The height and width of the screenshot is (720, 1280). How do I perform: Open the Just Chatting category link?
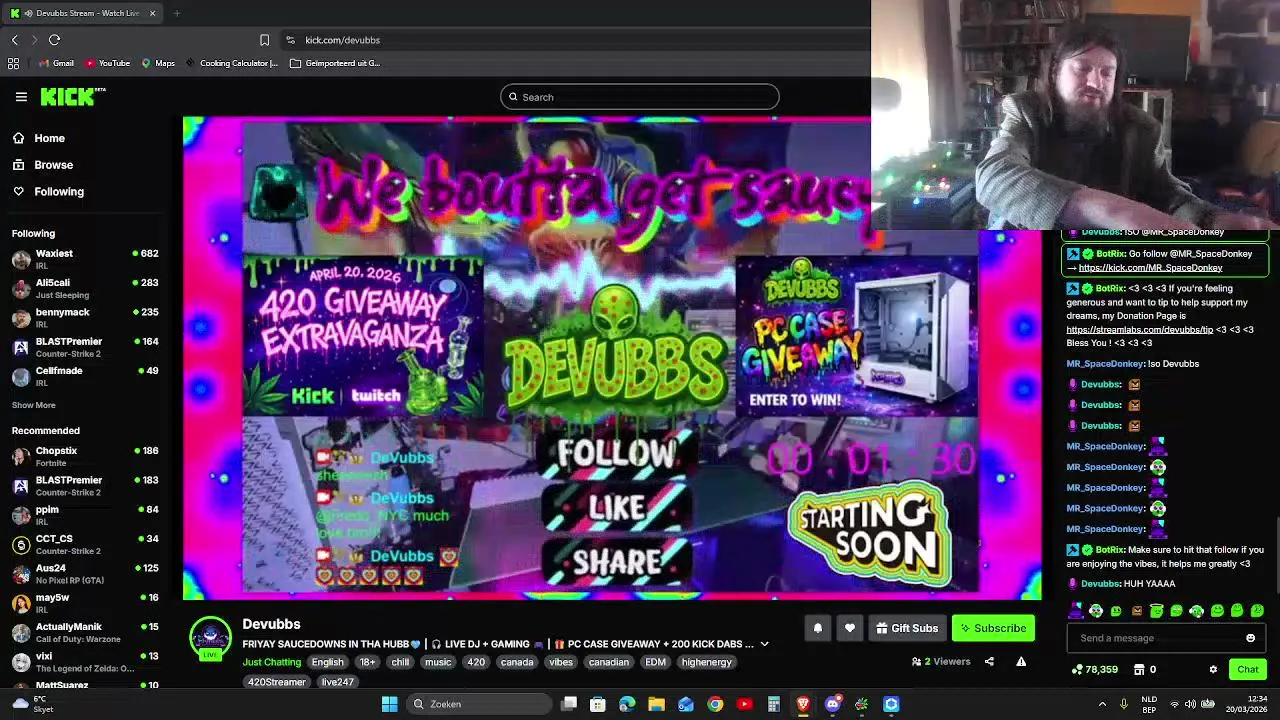click(x=271, y=662)
